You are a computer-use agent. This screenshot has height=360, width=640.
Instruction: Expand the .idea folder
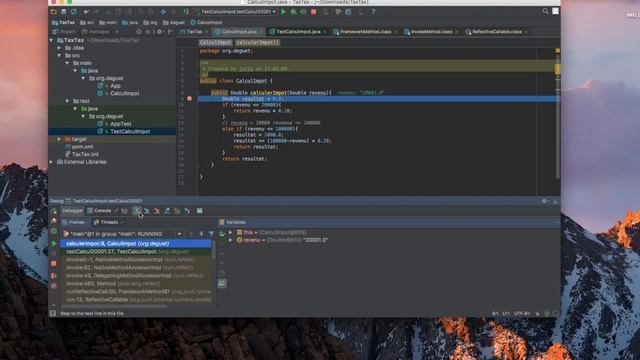click(x=59, y=48)
